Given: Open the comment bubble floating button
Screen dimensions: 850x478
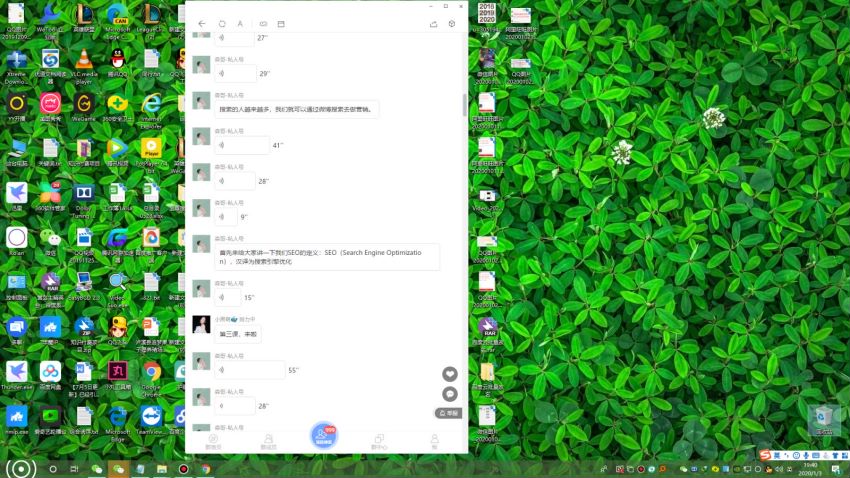Looking at the screenshot, I should click(450, 394).
